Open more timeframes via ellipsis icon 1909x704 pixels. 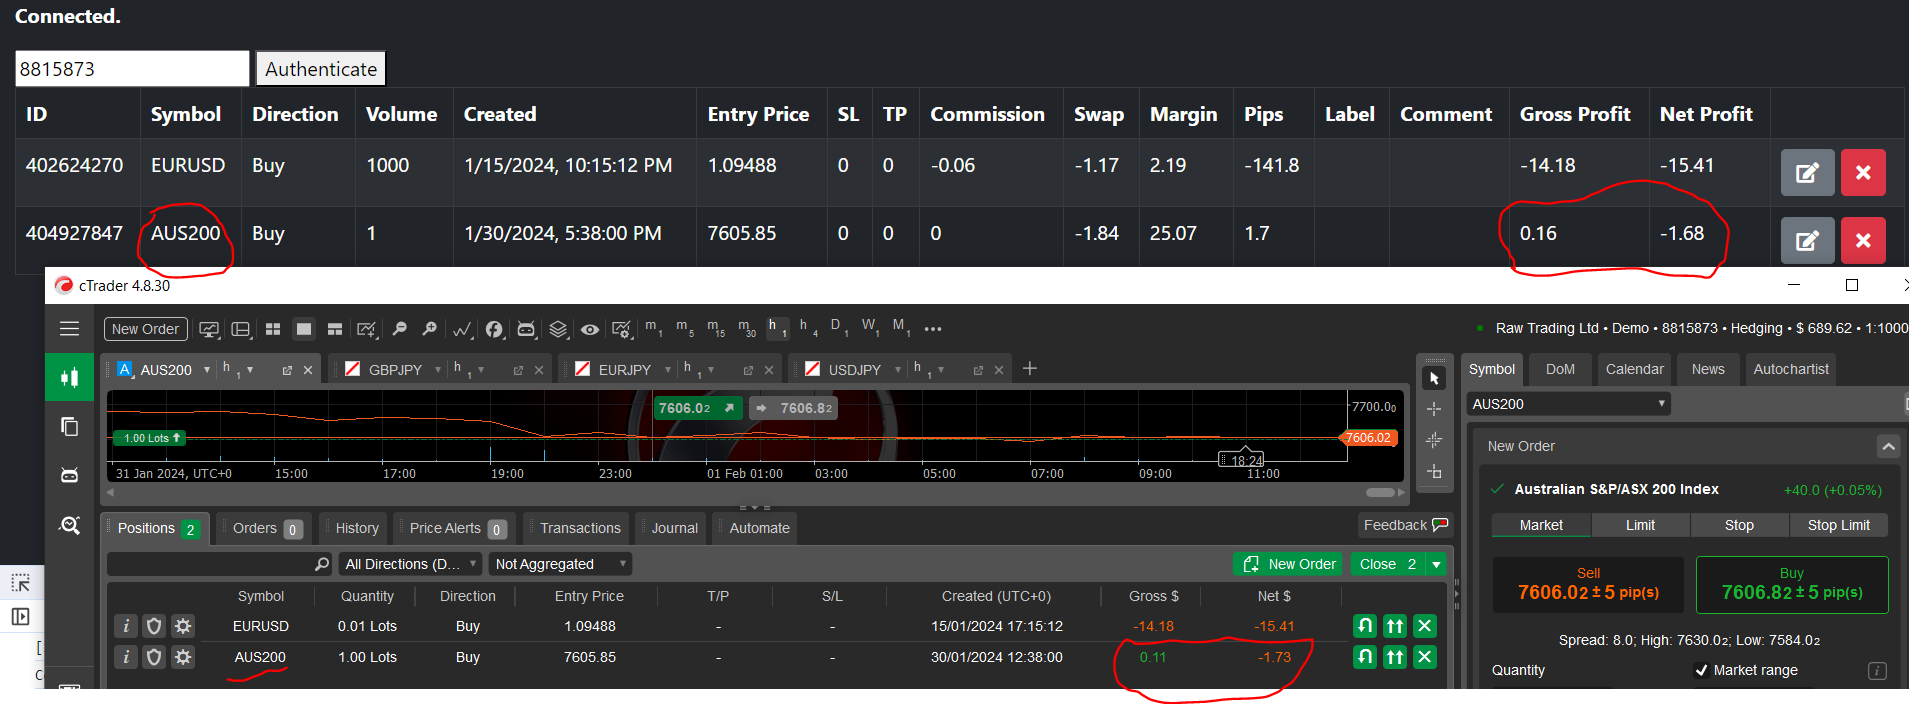pyautogui.click(x=933, y=328)
